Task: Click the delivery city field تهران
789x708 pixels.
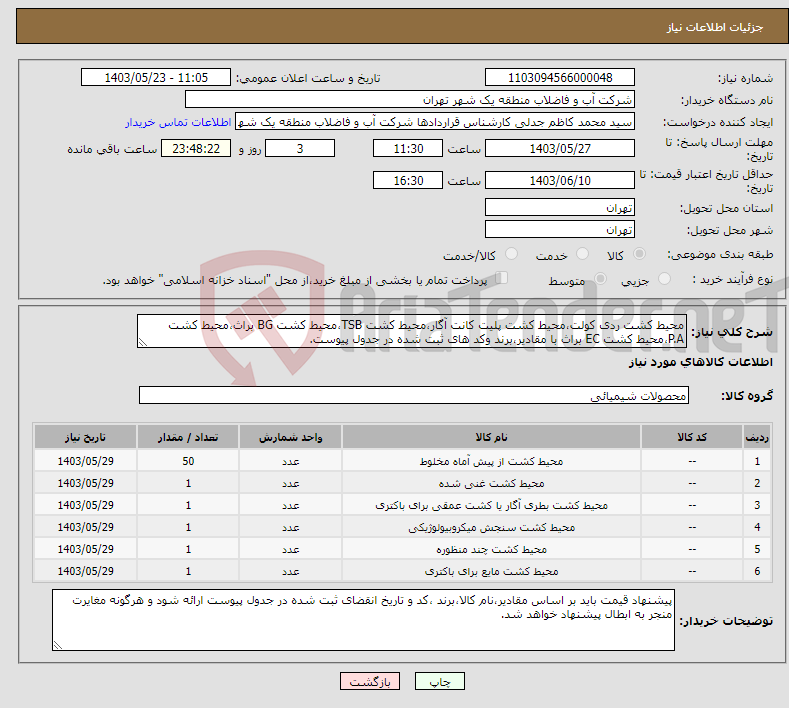Action: 560,229
